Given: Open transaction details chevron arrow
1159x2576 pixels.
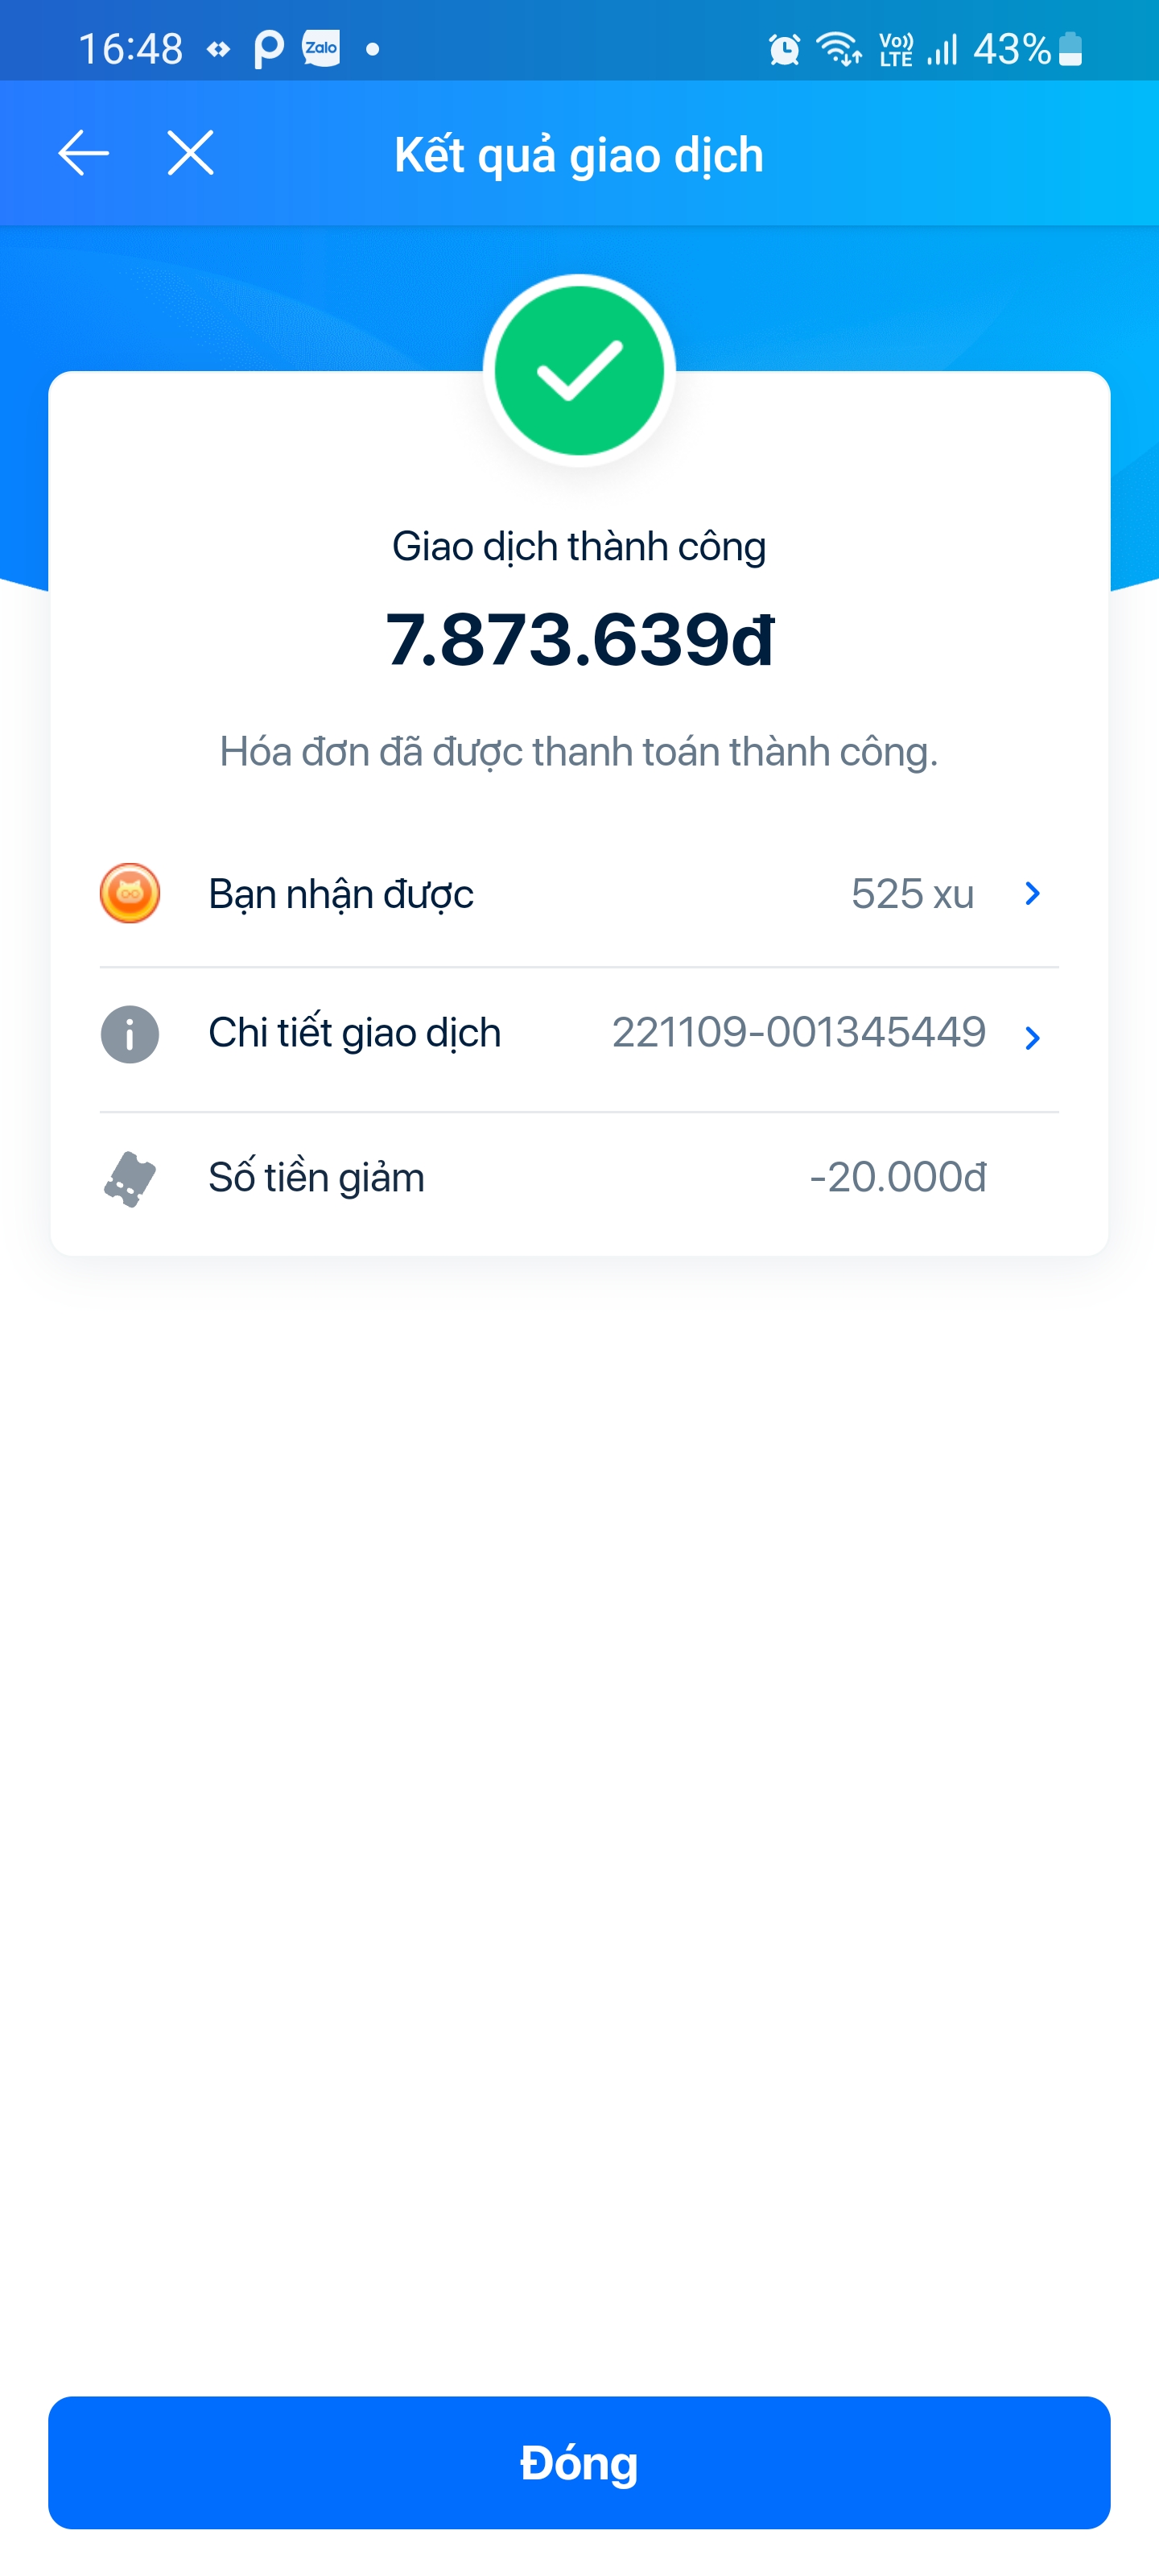Looking at the screenshot, I should (x=1033, y=1038).
